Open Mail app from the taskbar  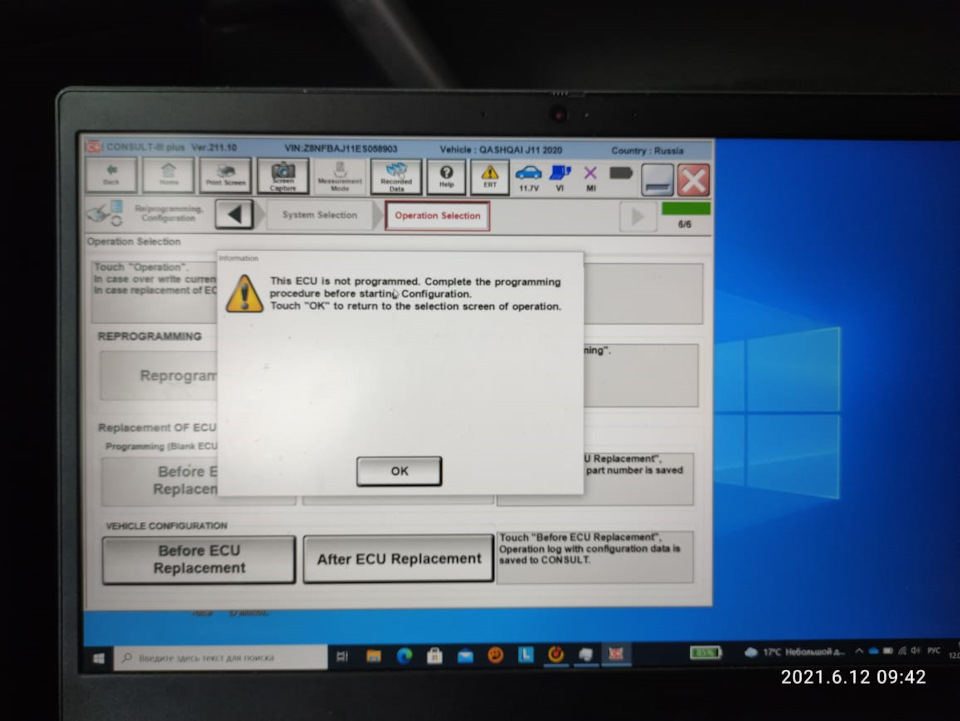(465, 656)
